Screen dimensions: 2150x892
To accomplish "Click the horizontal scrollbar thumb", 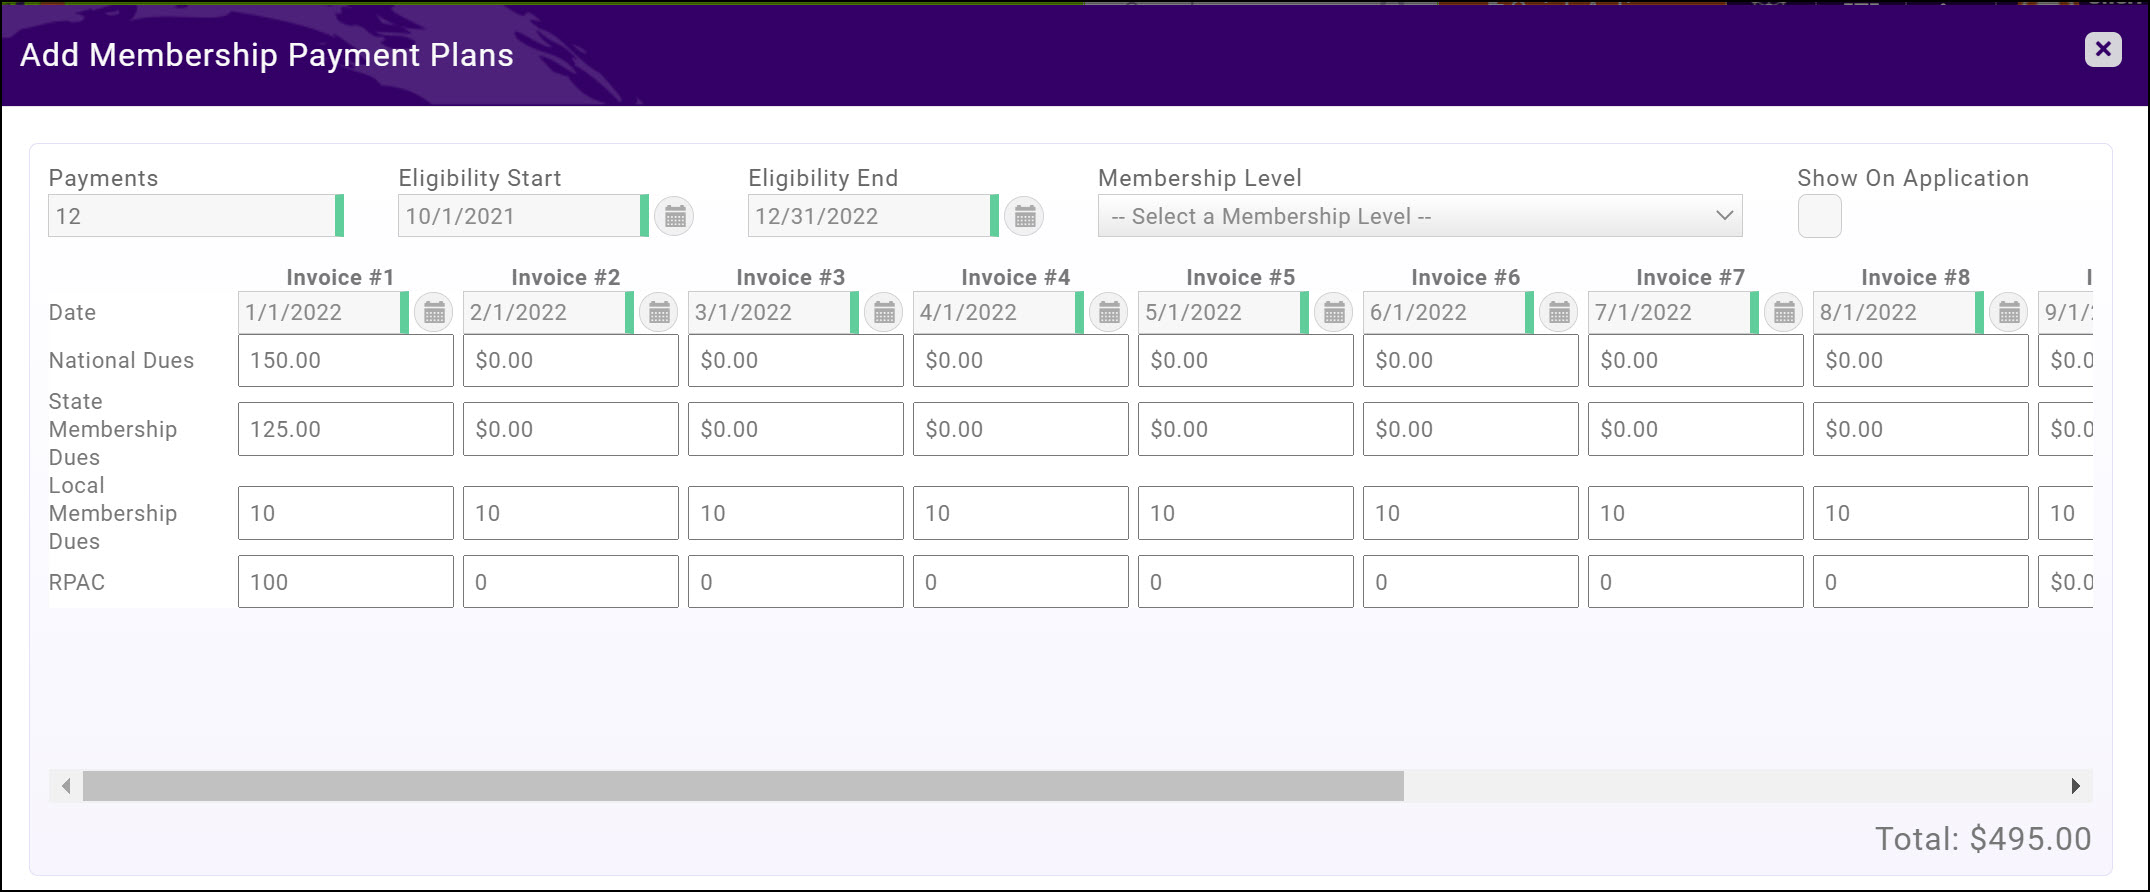I will 742,786.
